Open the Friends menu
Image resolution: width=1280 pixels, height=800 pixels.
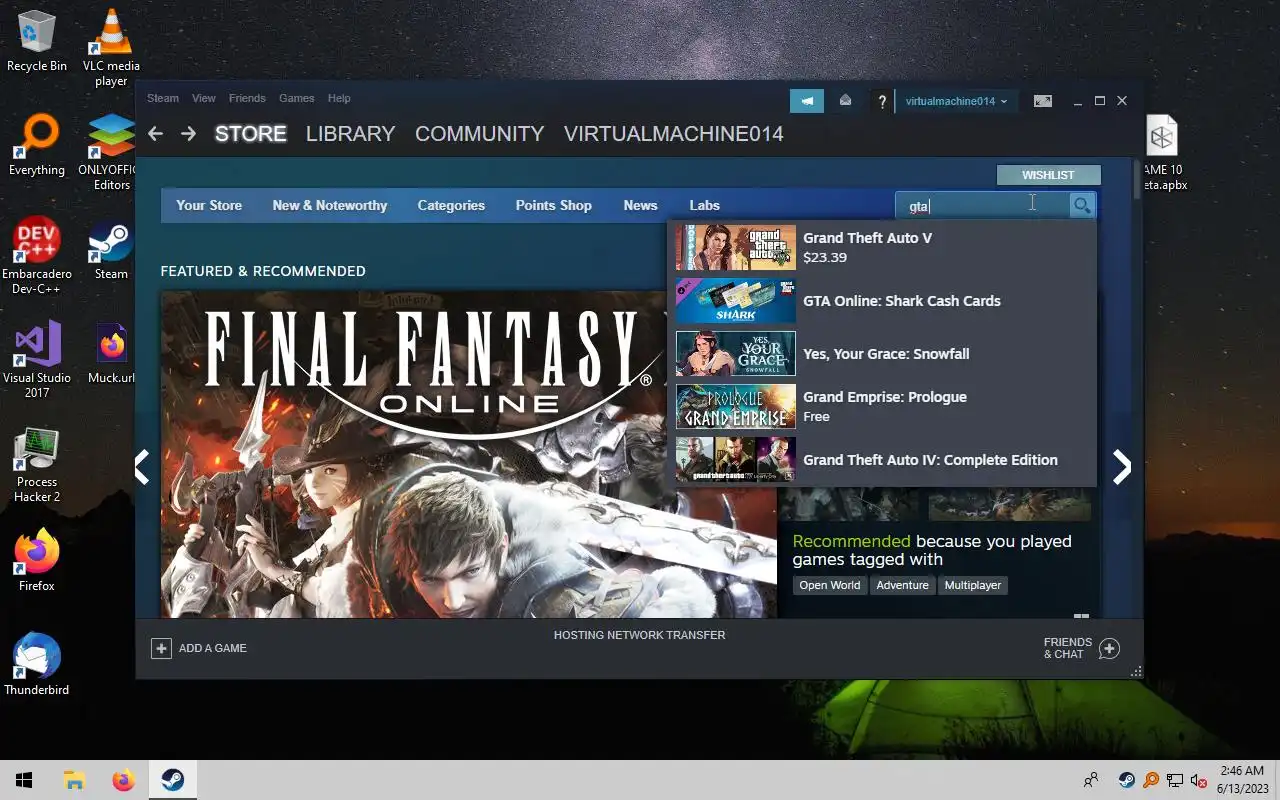[247, 98]
